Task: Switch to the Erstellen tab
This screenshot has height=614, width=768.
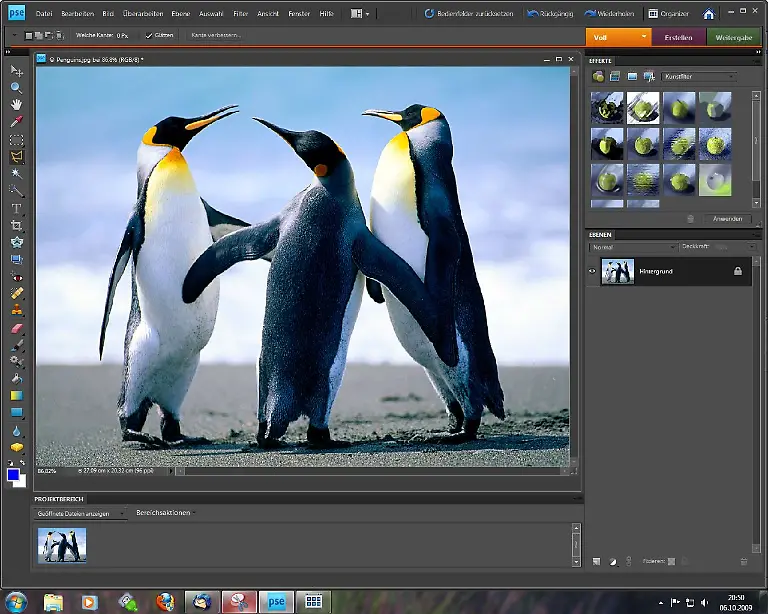Action: (x=678, y=37)
